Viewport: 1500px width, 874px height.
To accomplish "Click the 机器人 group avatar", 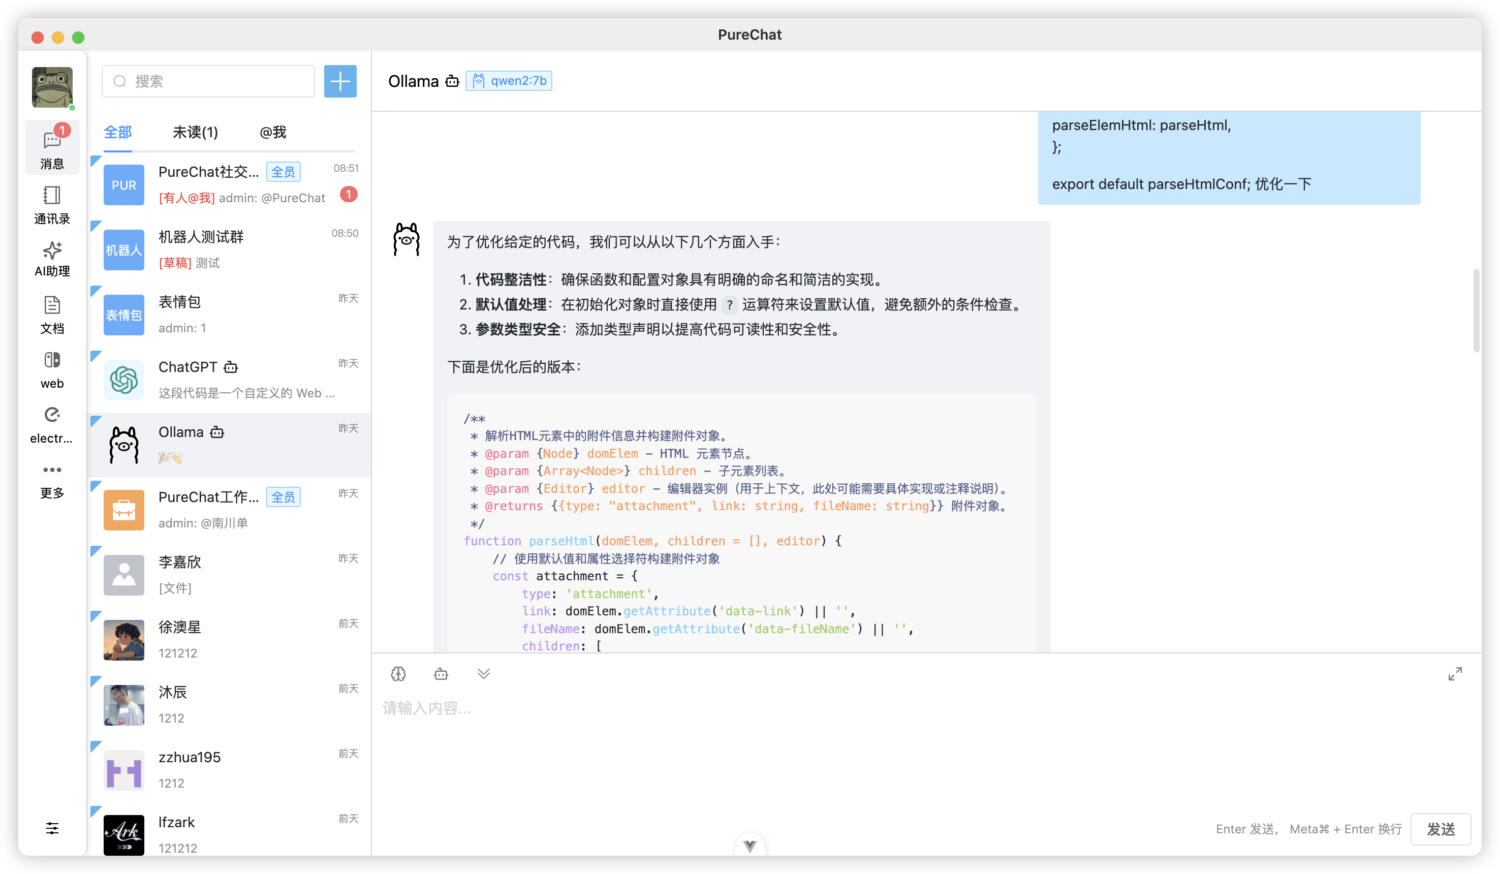I will tap(124, 250).
